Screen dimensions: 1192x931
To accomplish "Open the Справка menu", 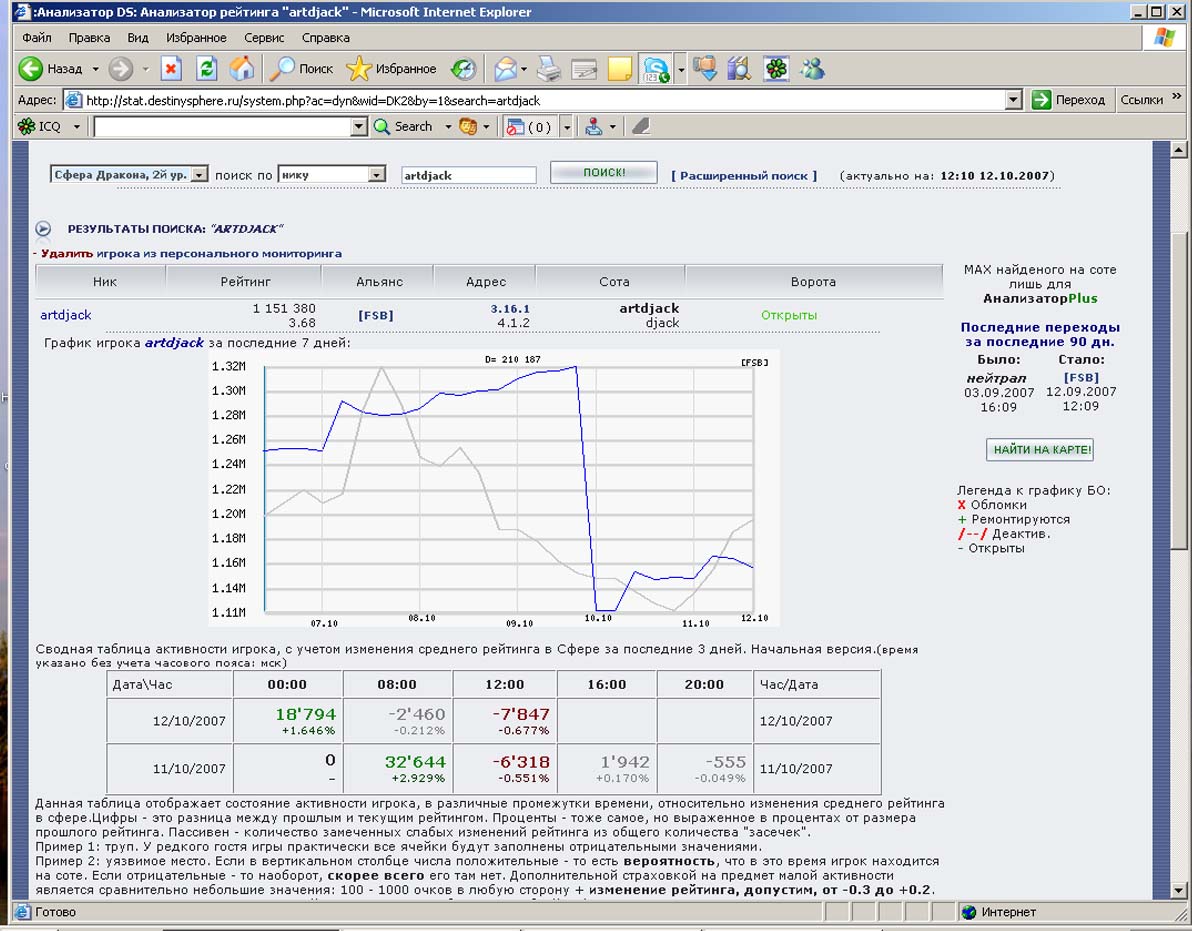I will coord(325,37).
